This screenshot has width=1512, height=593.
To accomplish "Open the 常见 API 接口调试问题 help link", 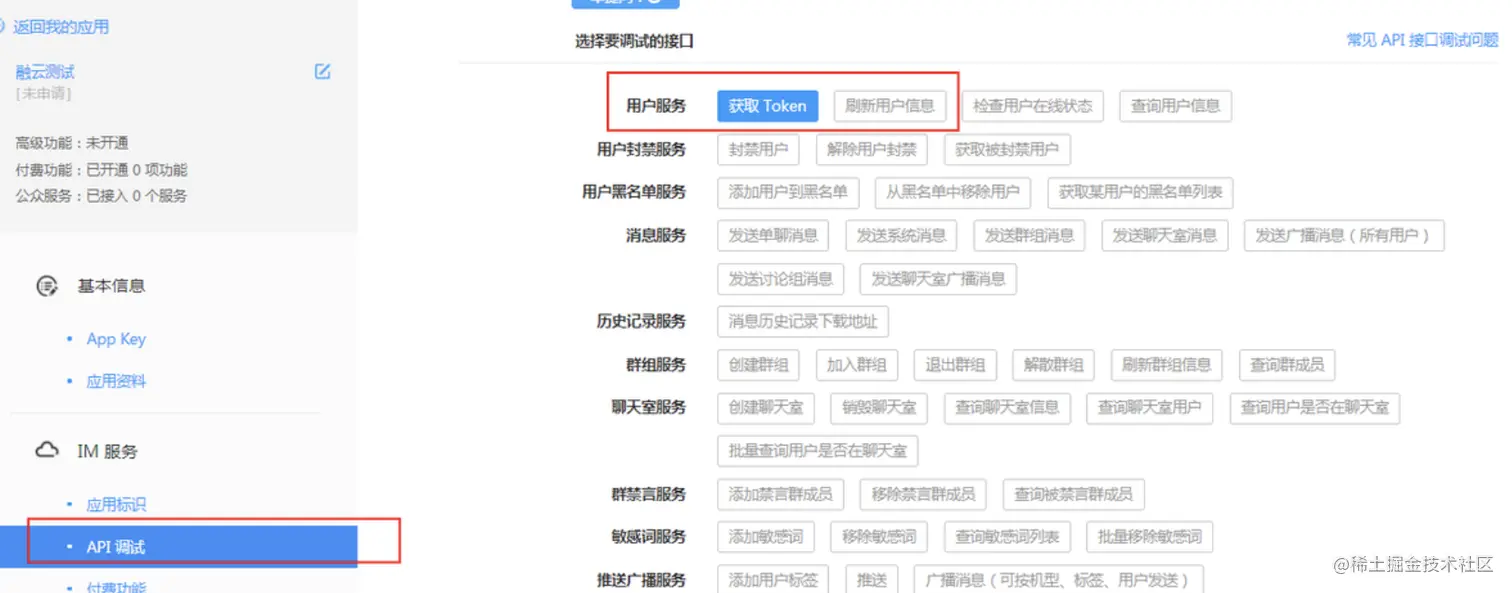I will tap(1421, 40).
